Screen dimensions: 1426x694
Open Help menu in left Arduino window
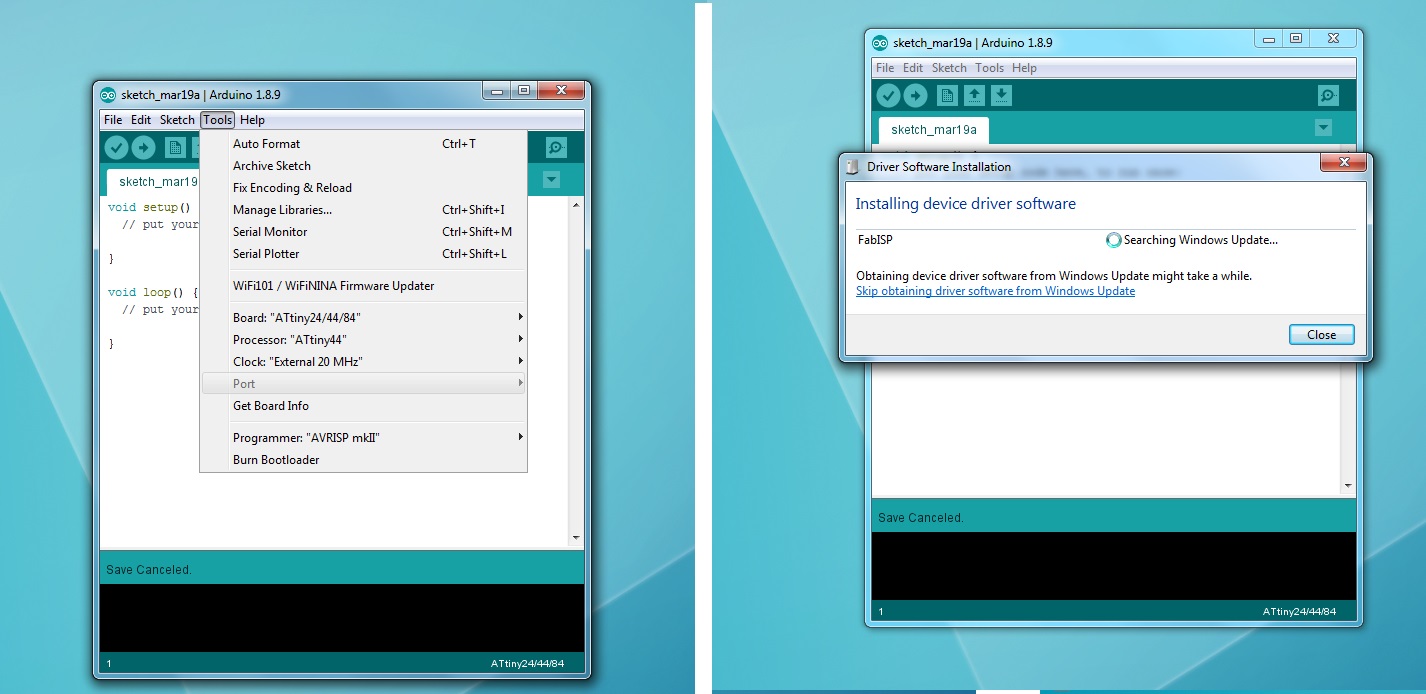[x=253, y=120]
